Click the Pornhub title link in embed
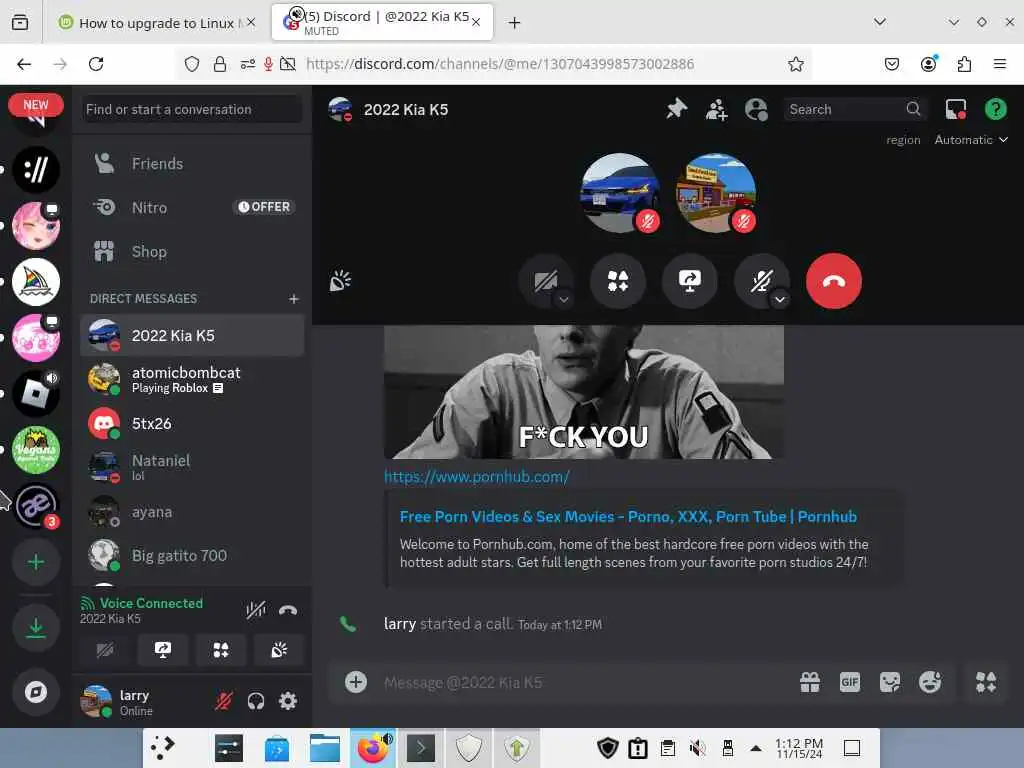This screenshot has width=1024, height=768. click(x=628, y=517)
